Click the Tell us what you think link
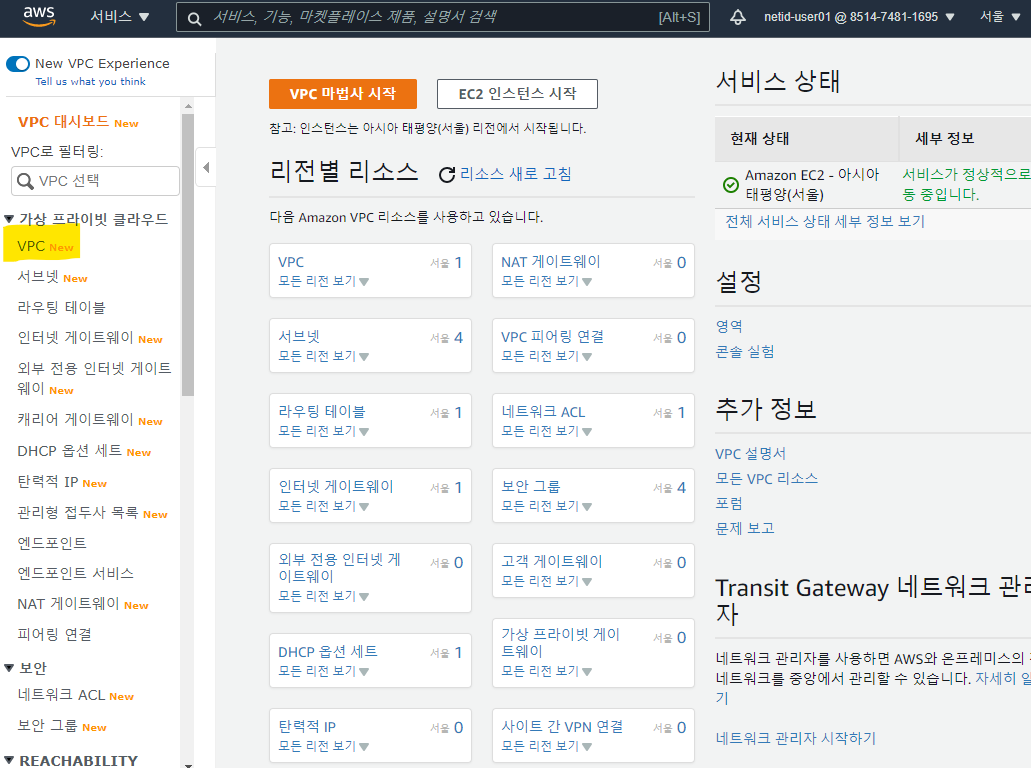 91,82
